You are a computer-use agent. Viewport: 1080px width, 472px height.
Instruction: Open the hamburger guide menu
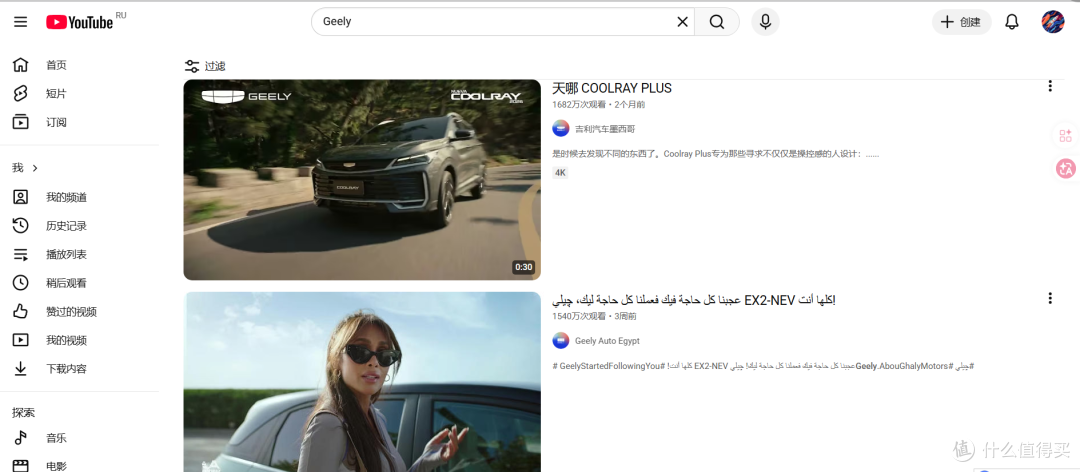coord(21,22)
